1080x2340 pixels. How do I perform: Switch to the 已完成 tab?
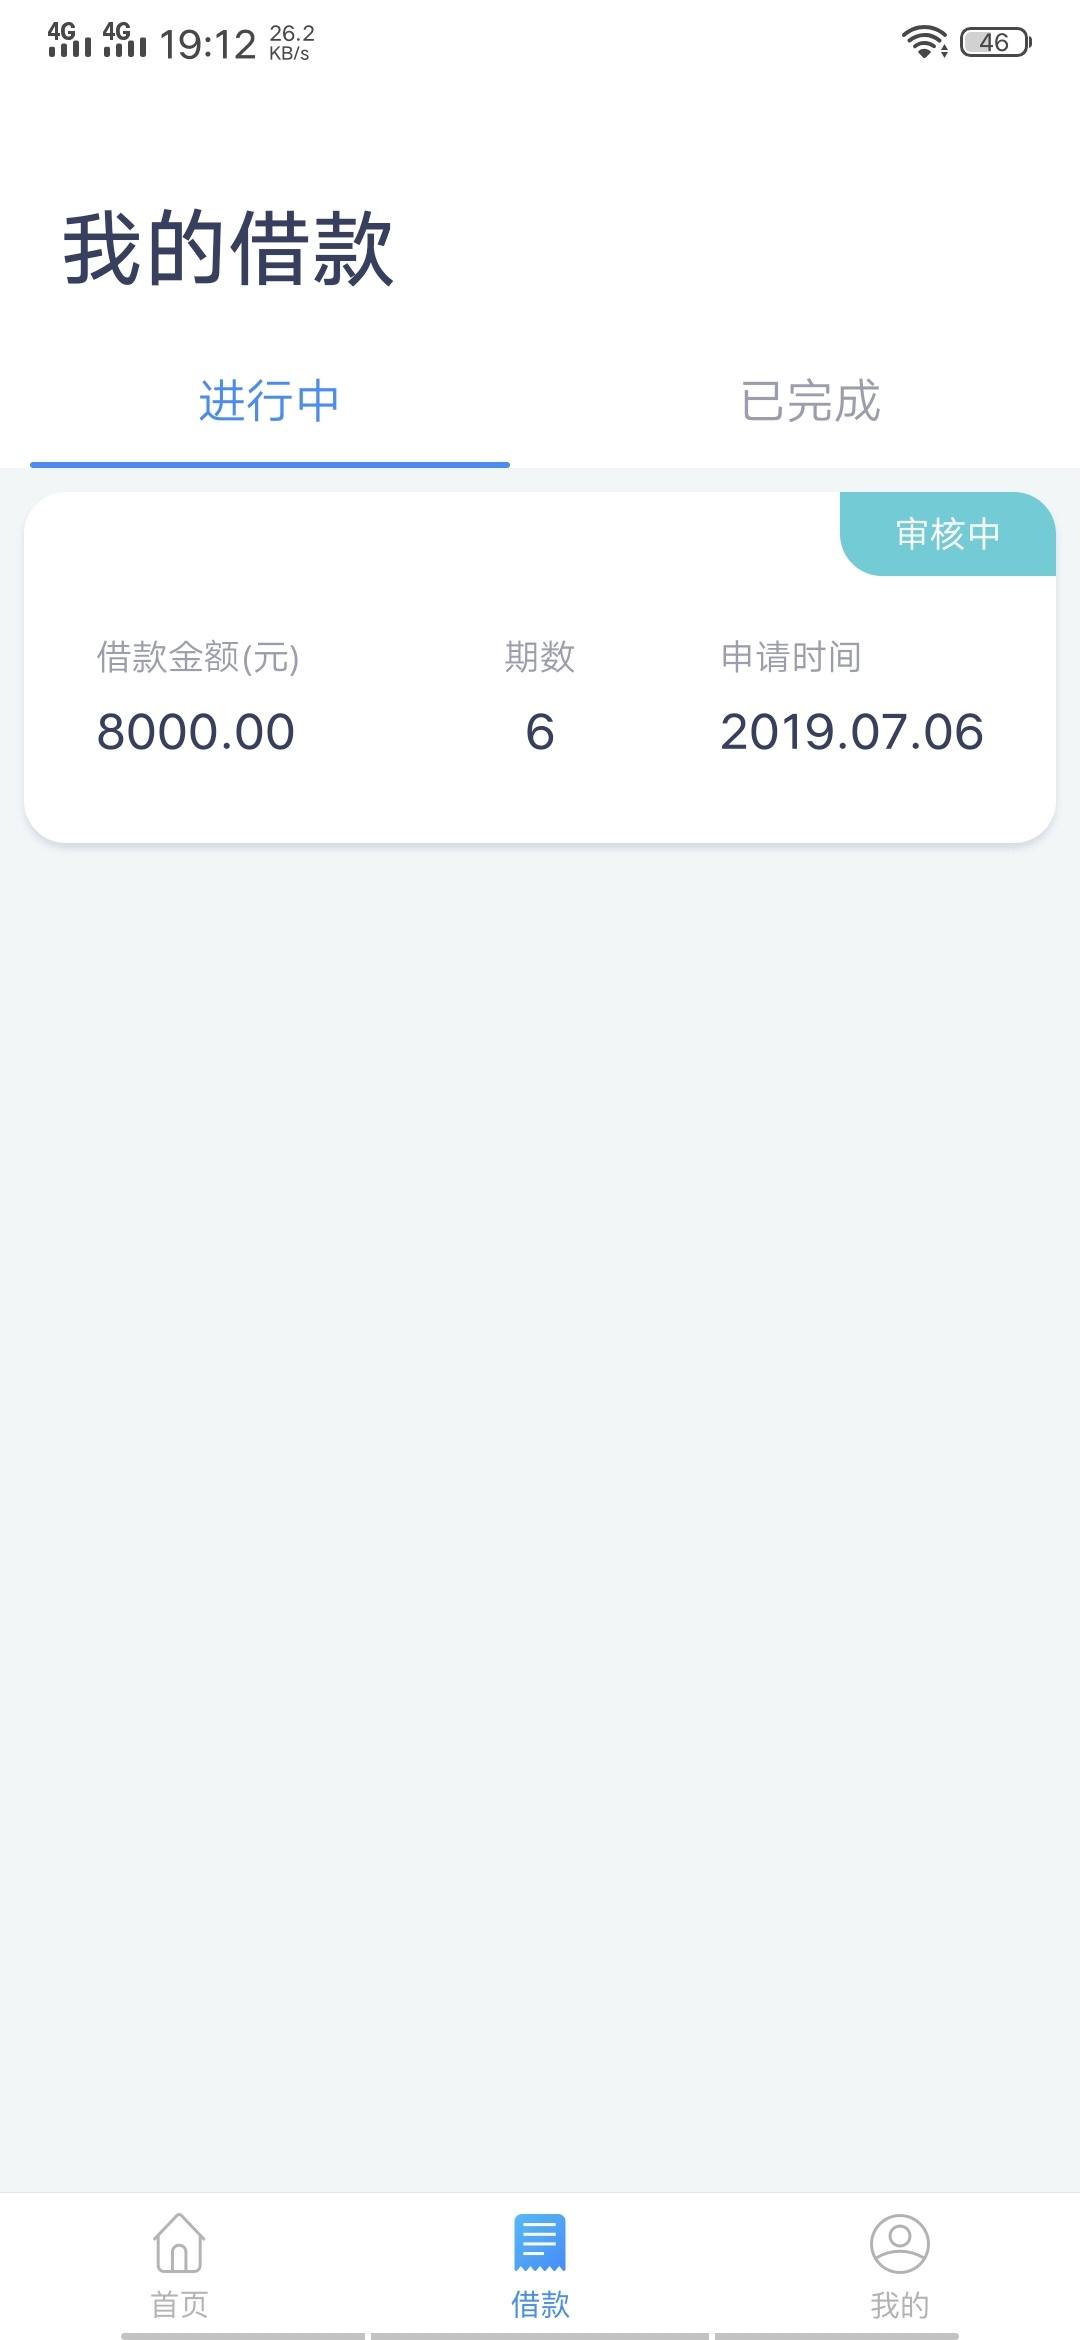810,401
